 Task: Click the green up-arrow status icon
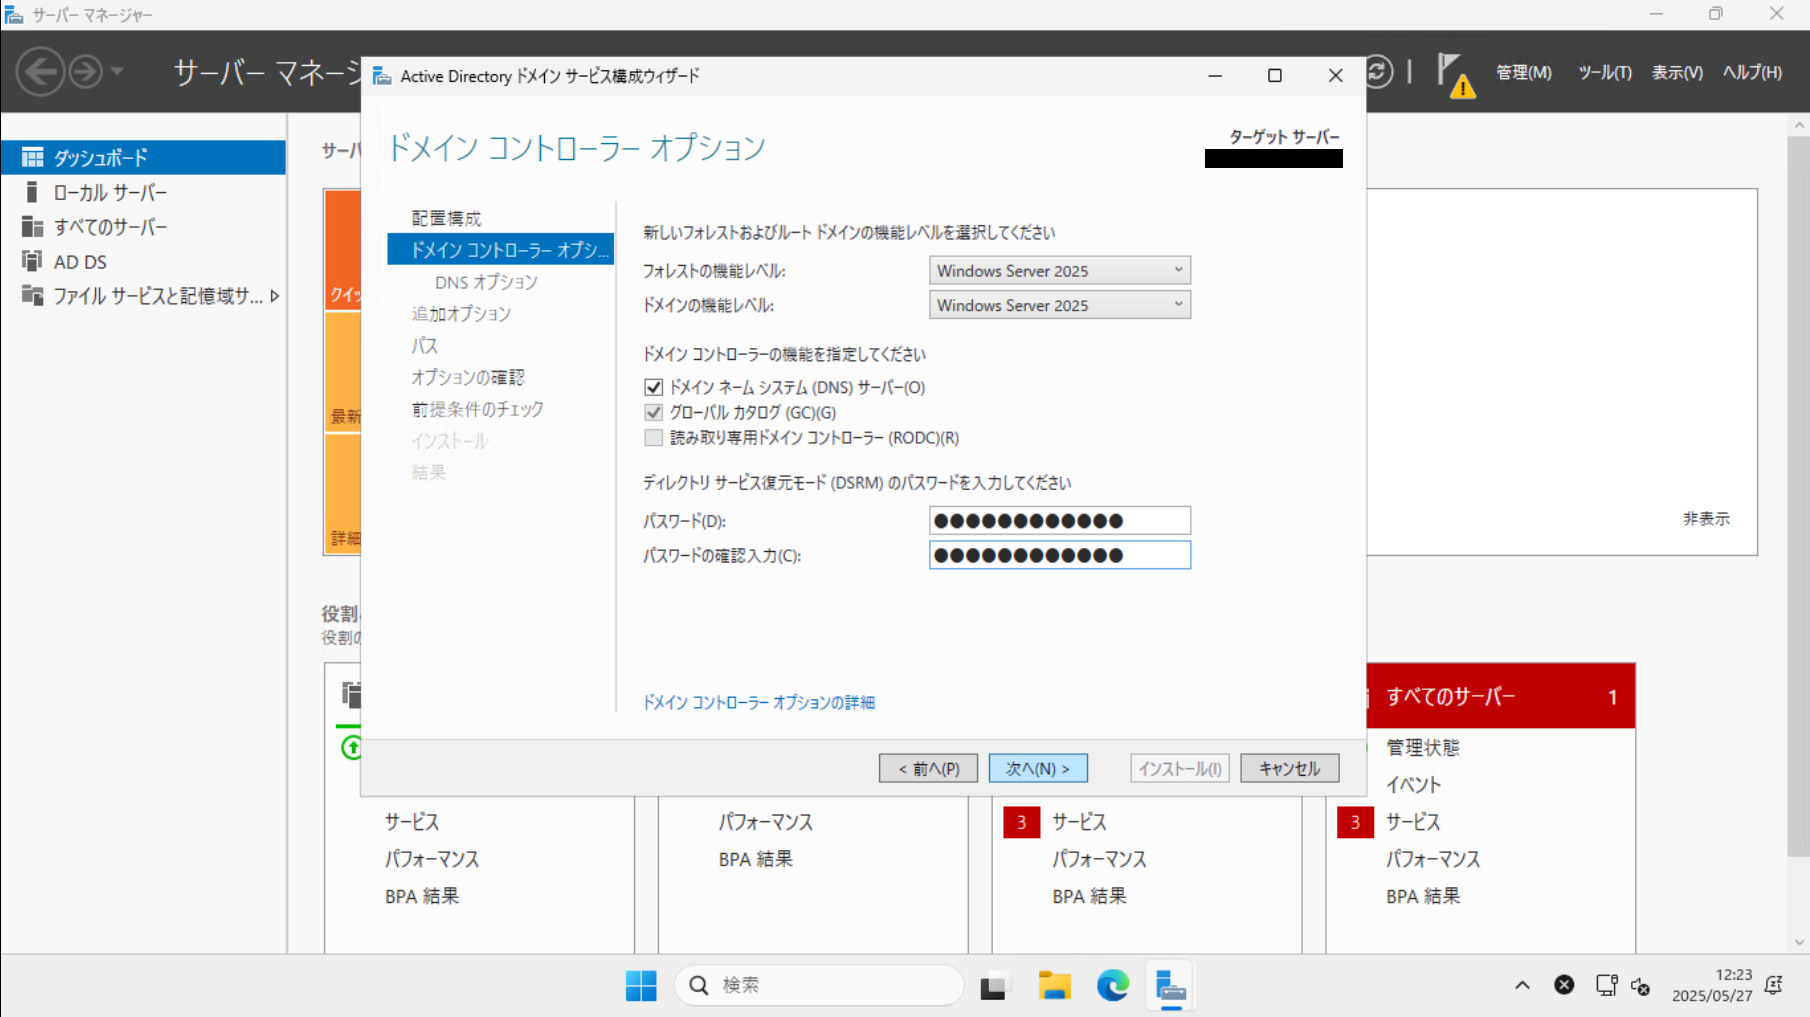click(352, 747)
